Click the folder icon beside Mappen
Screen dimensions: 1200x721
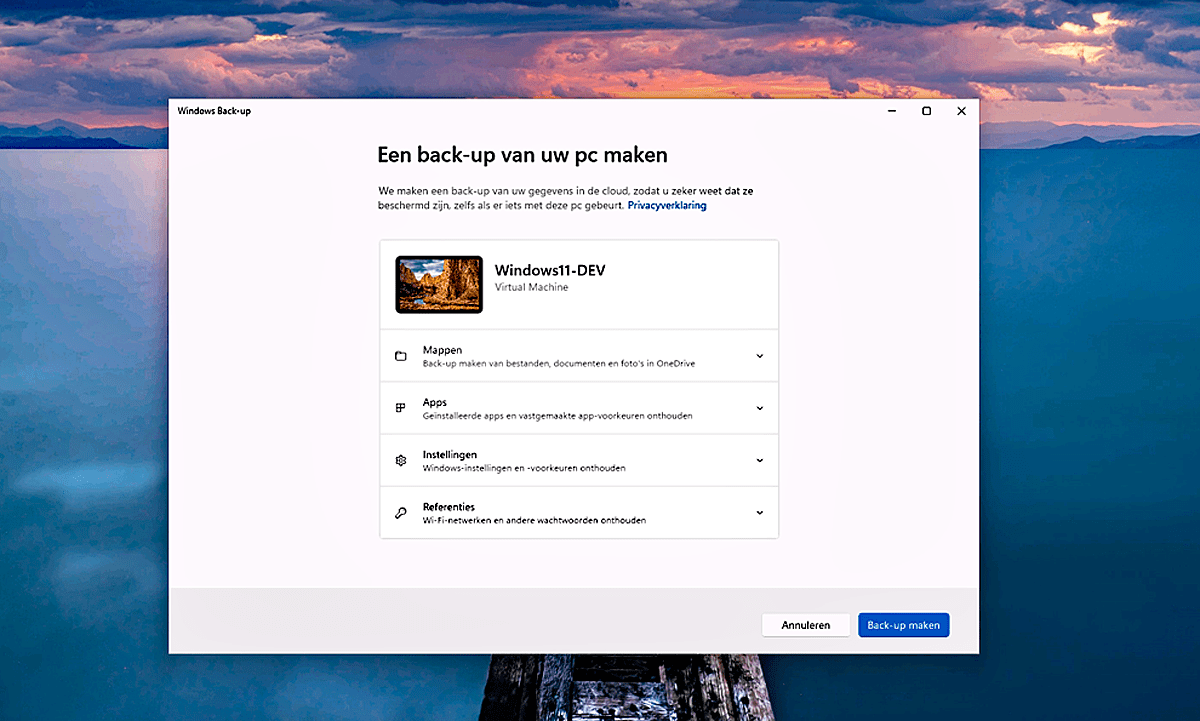[401, 355]
